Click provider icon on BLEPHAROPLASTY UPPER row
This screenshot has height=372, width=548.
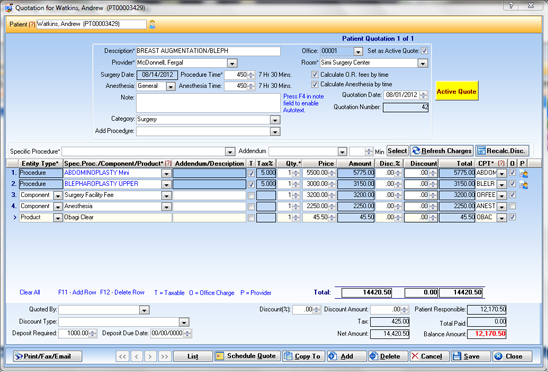[x=524, y=185]
